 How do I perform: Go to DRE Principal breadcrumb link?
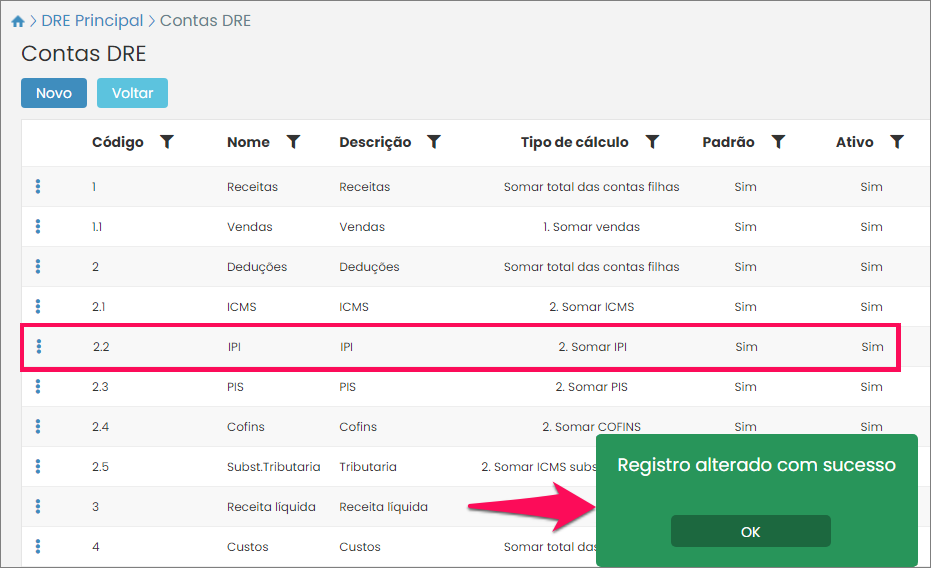[92, 21]
